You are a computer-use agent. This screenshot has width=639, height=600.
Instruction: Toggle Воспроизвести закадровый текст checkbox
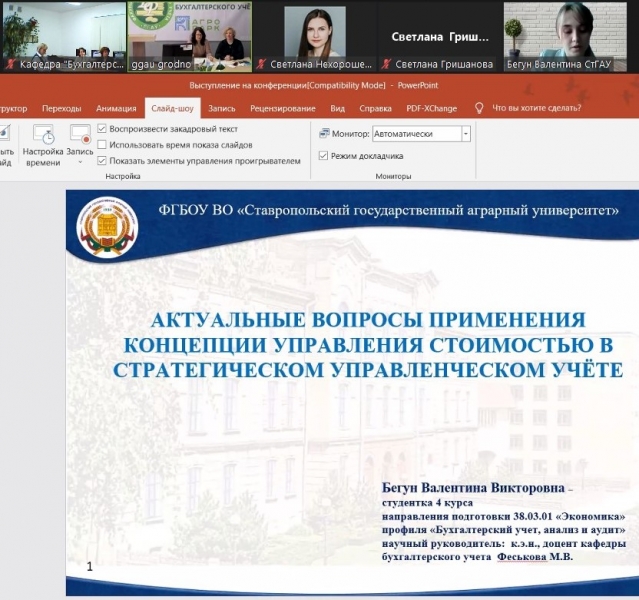click(102, 129)
